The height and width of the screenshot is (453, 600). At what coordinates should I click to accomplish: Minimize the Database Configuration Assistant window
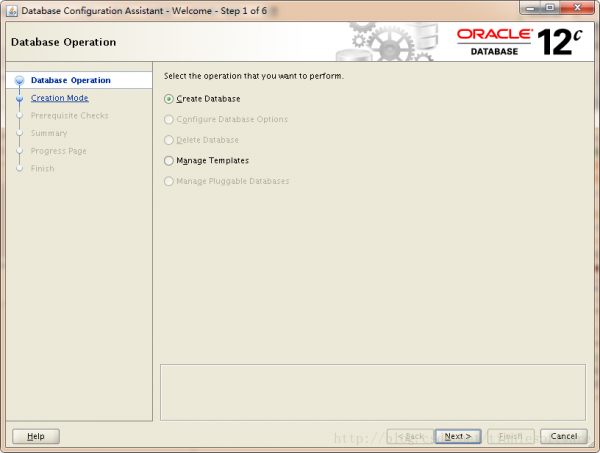pos(530,8)
